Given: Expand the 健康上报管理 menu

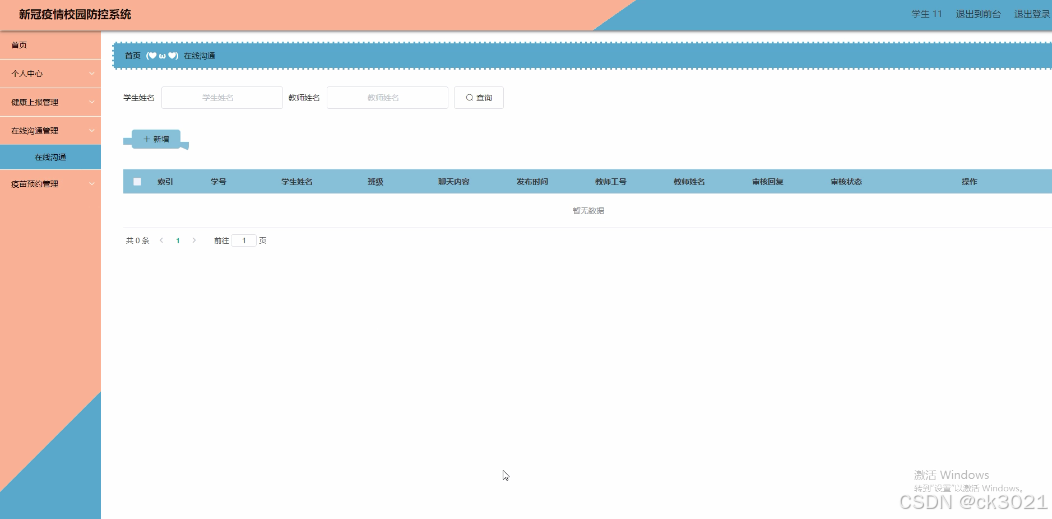Looking at the screenshot, I should [x=50, y=103].
